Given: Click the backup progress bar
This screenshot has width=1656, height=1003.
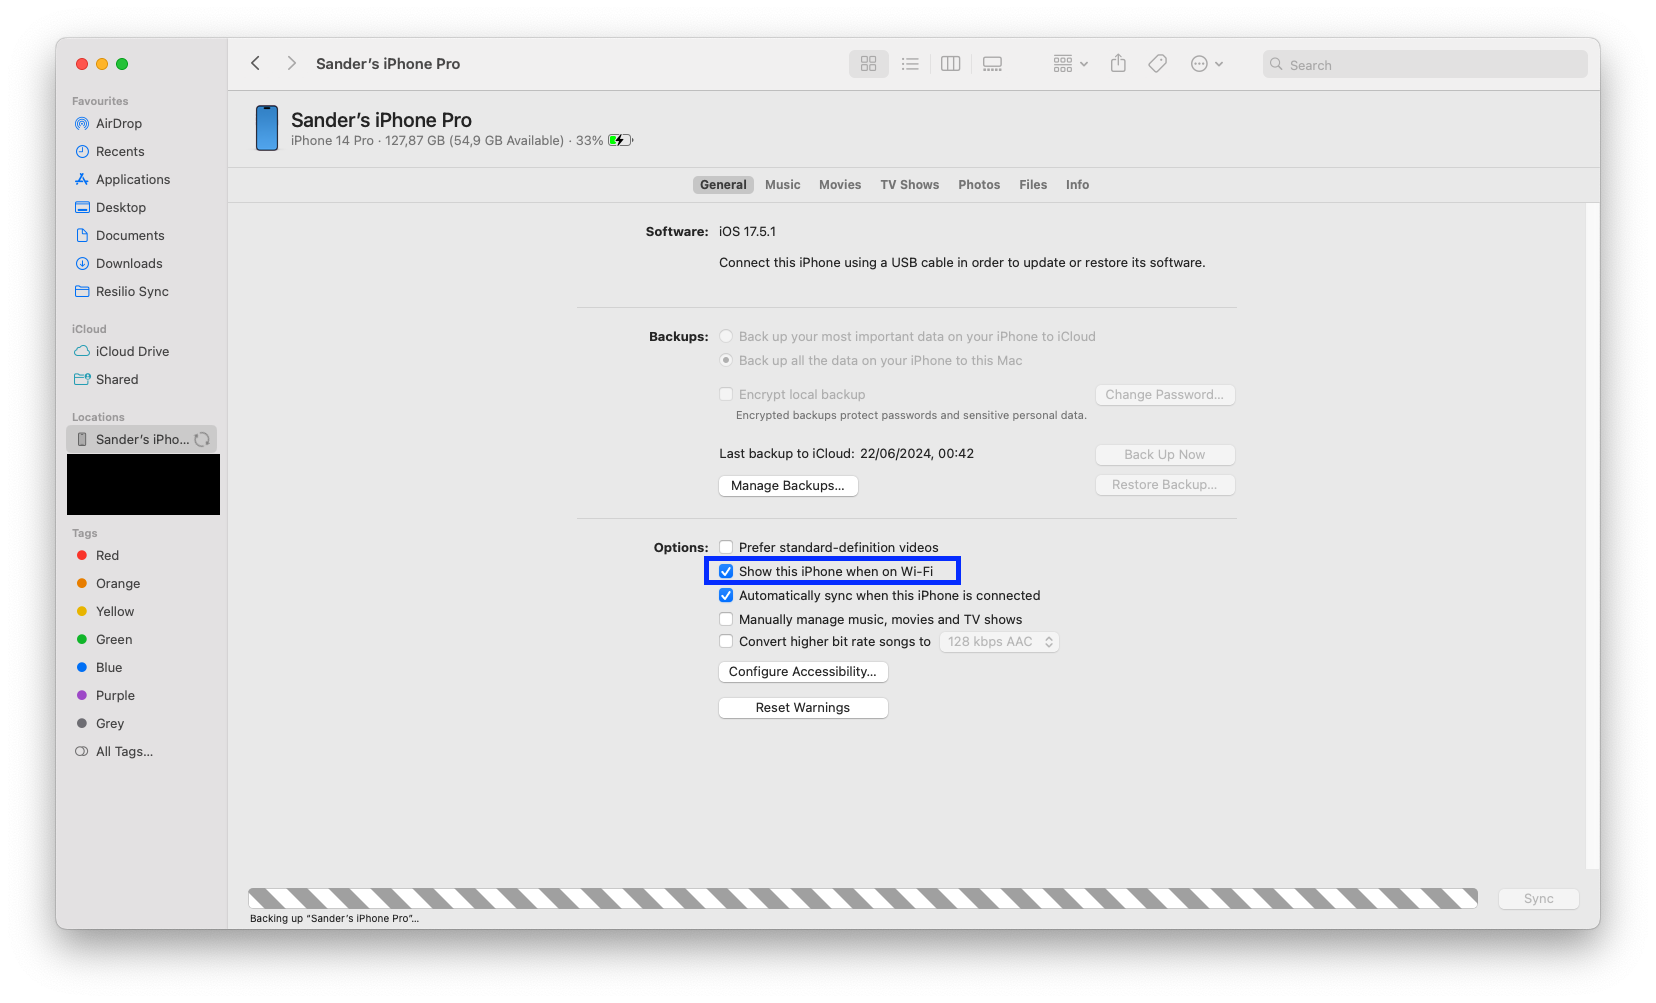Looking at the screenshot, I should [x=863, y=898].
